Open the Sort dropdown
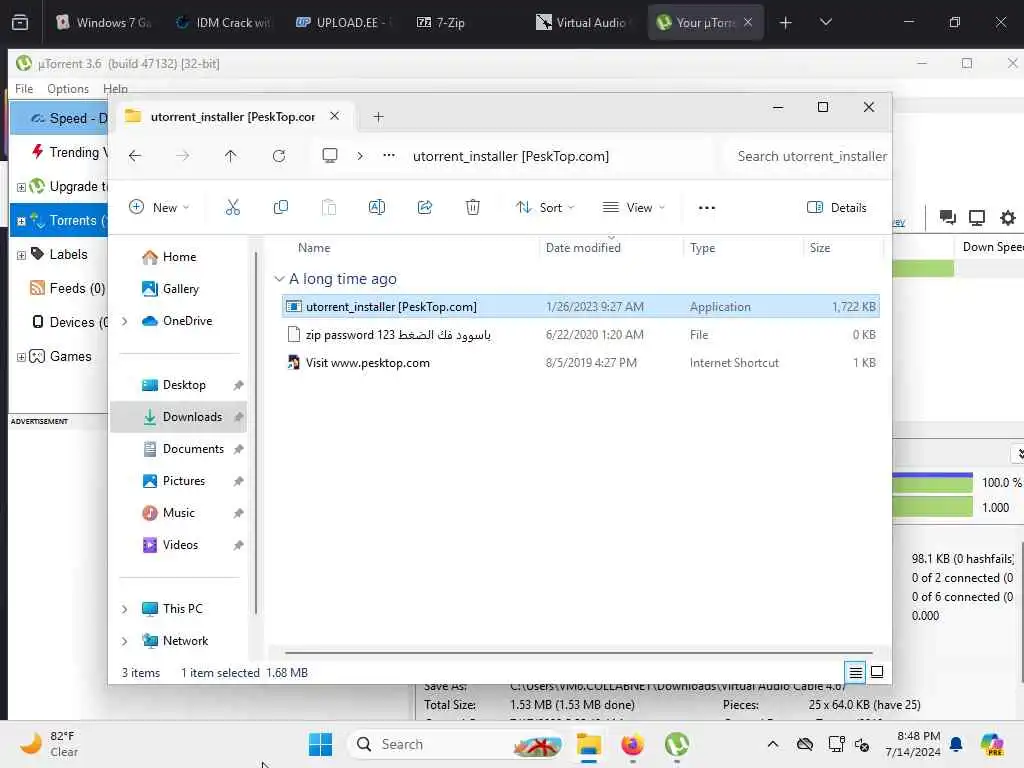1024x768 pixels. (545, 208)
